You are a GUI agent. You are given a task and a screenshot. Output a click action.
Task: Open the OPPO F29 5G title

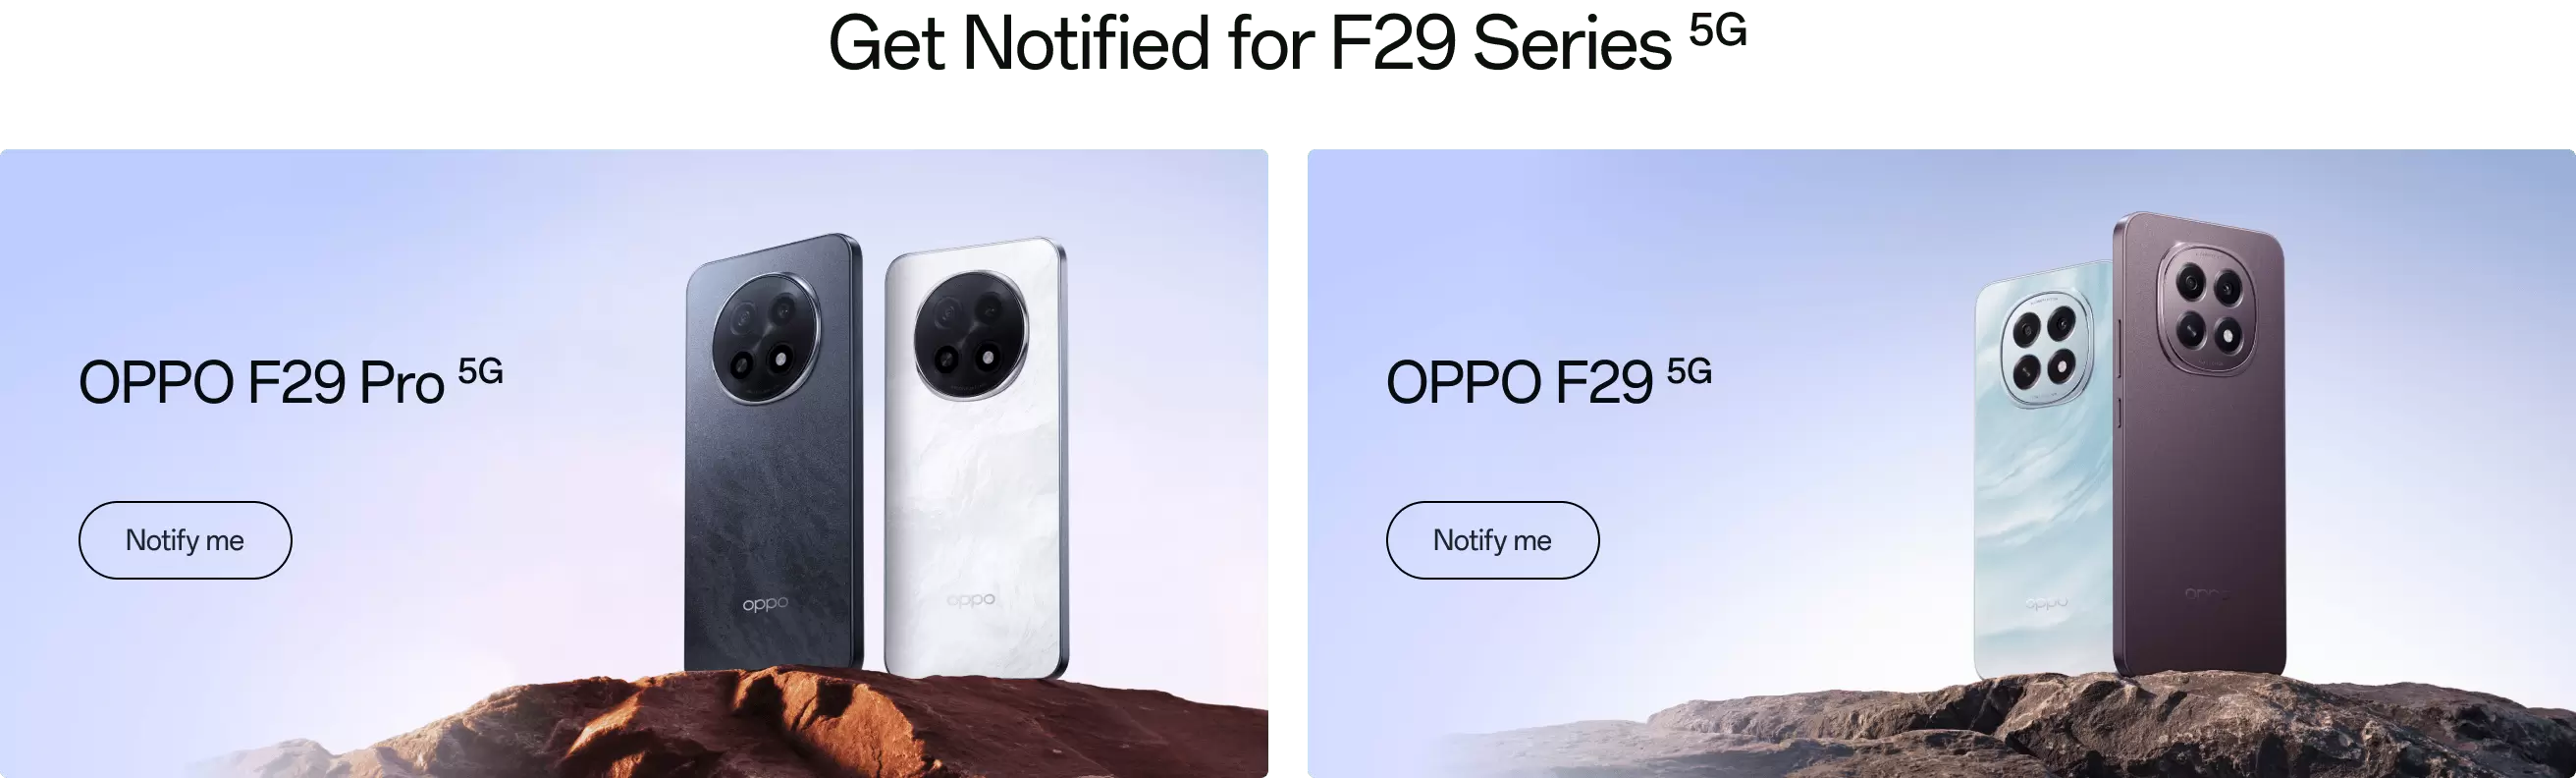tap(1548, 382)
